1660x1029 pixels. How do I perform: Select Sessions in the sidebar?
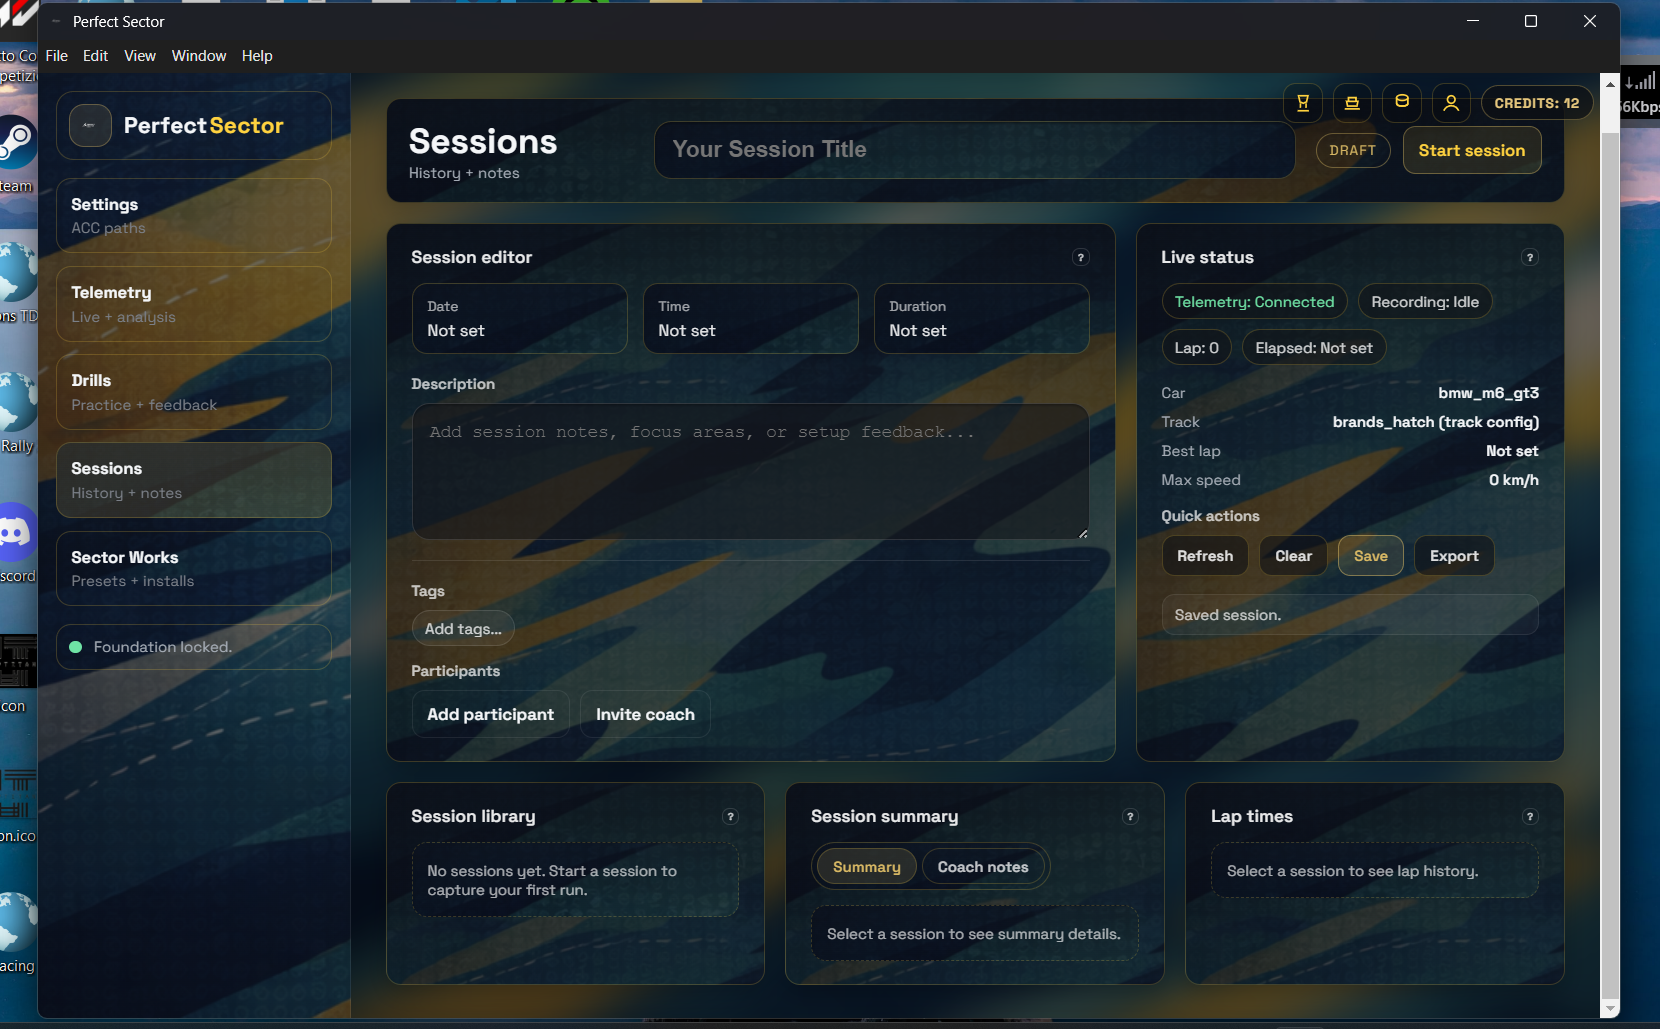click(x=194, y=480)
